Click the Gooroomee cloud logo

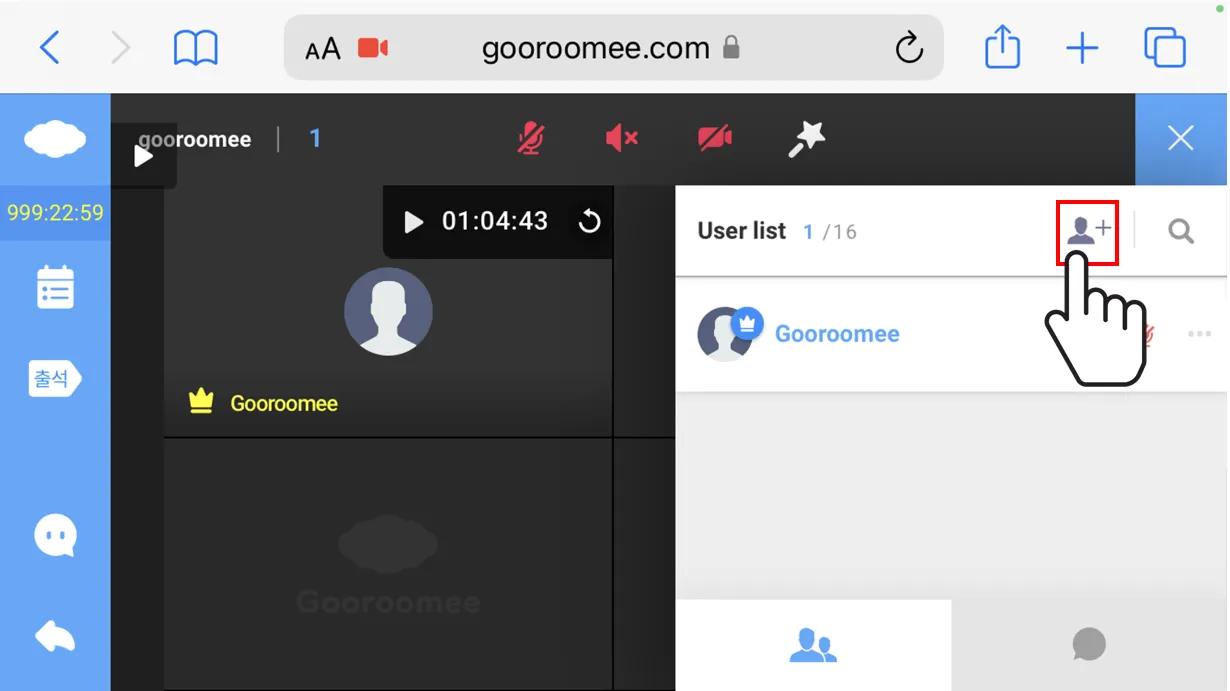55,139
